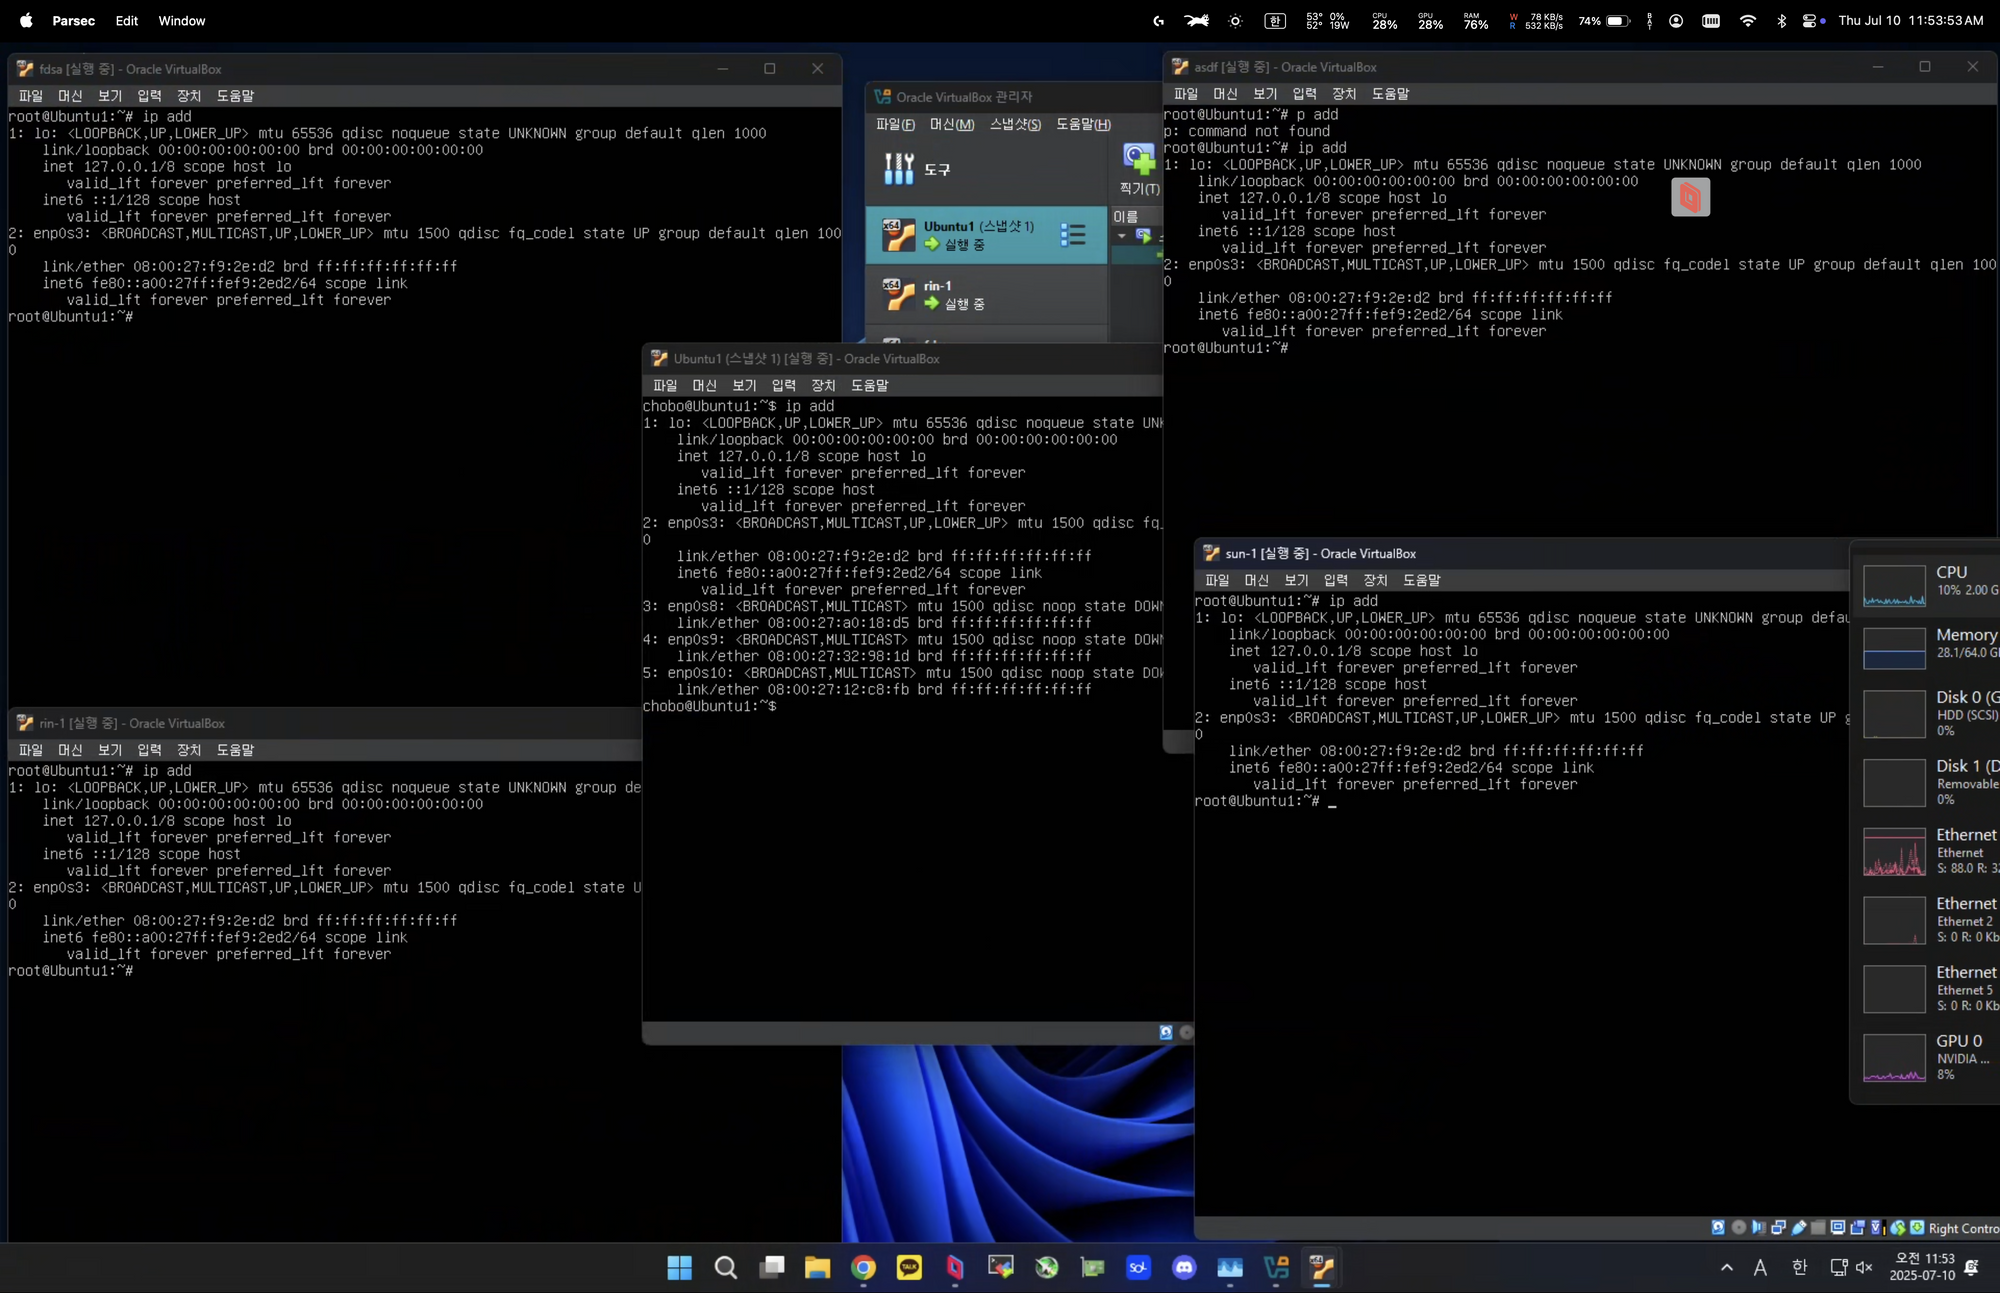Click the 이름 column header

pyautogui.click(x=1126, y=216)
